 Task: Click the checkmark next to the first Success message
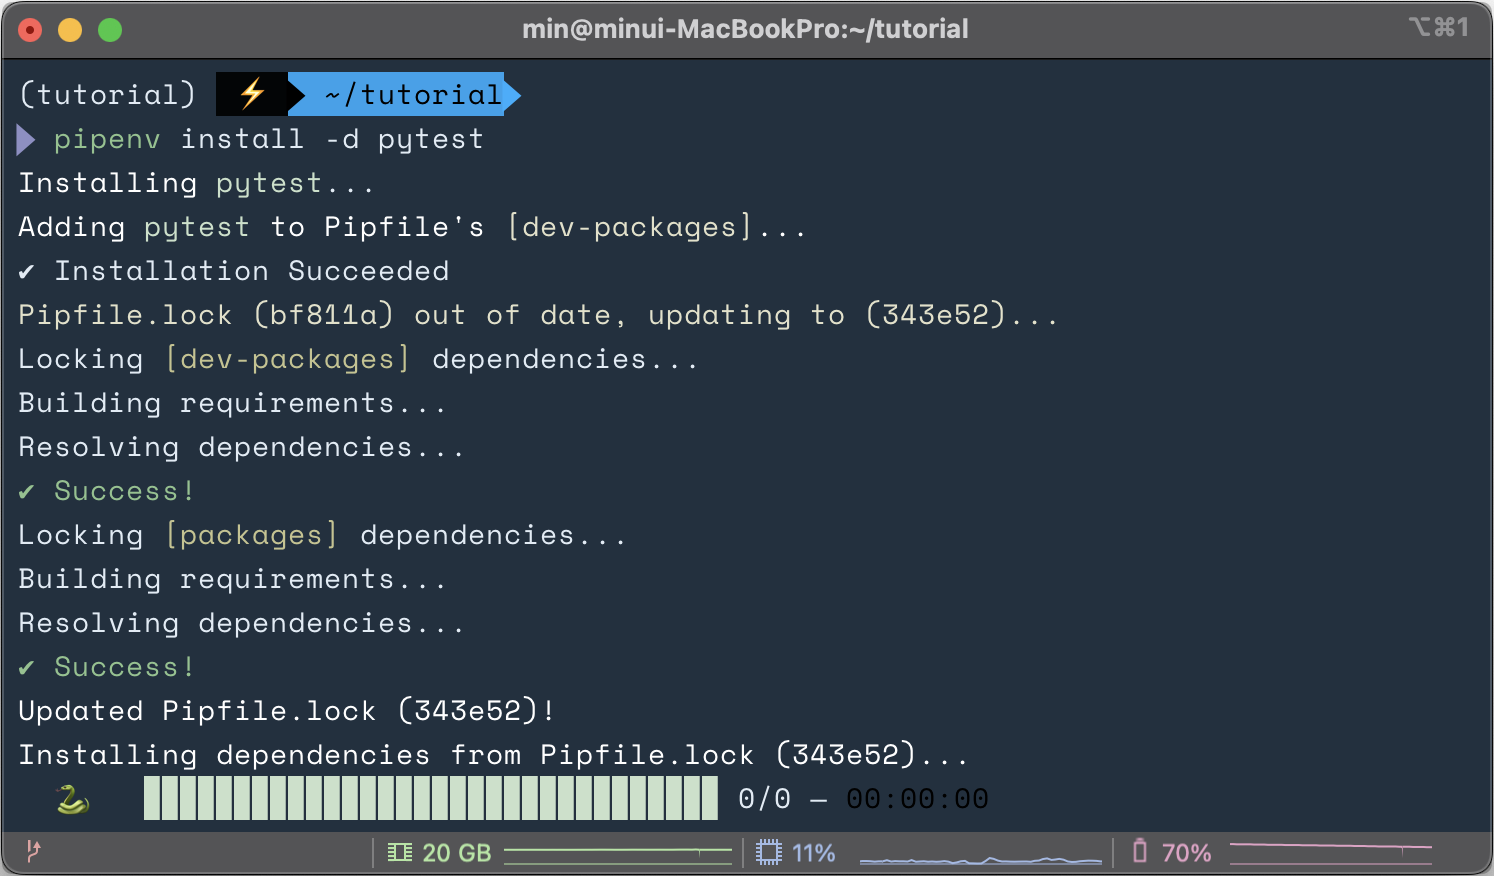(26, 490)
